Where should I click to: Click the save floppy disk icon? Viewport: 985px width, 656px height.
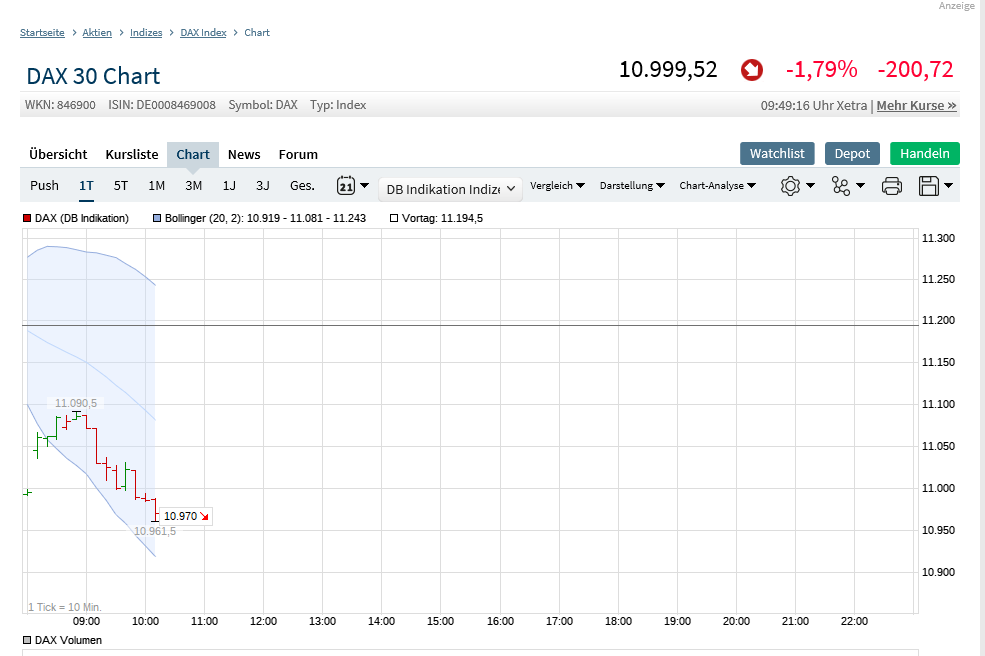pos(928,186)
